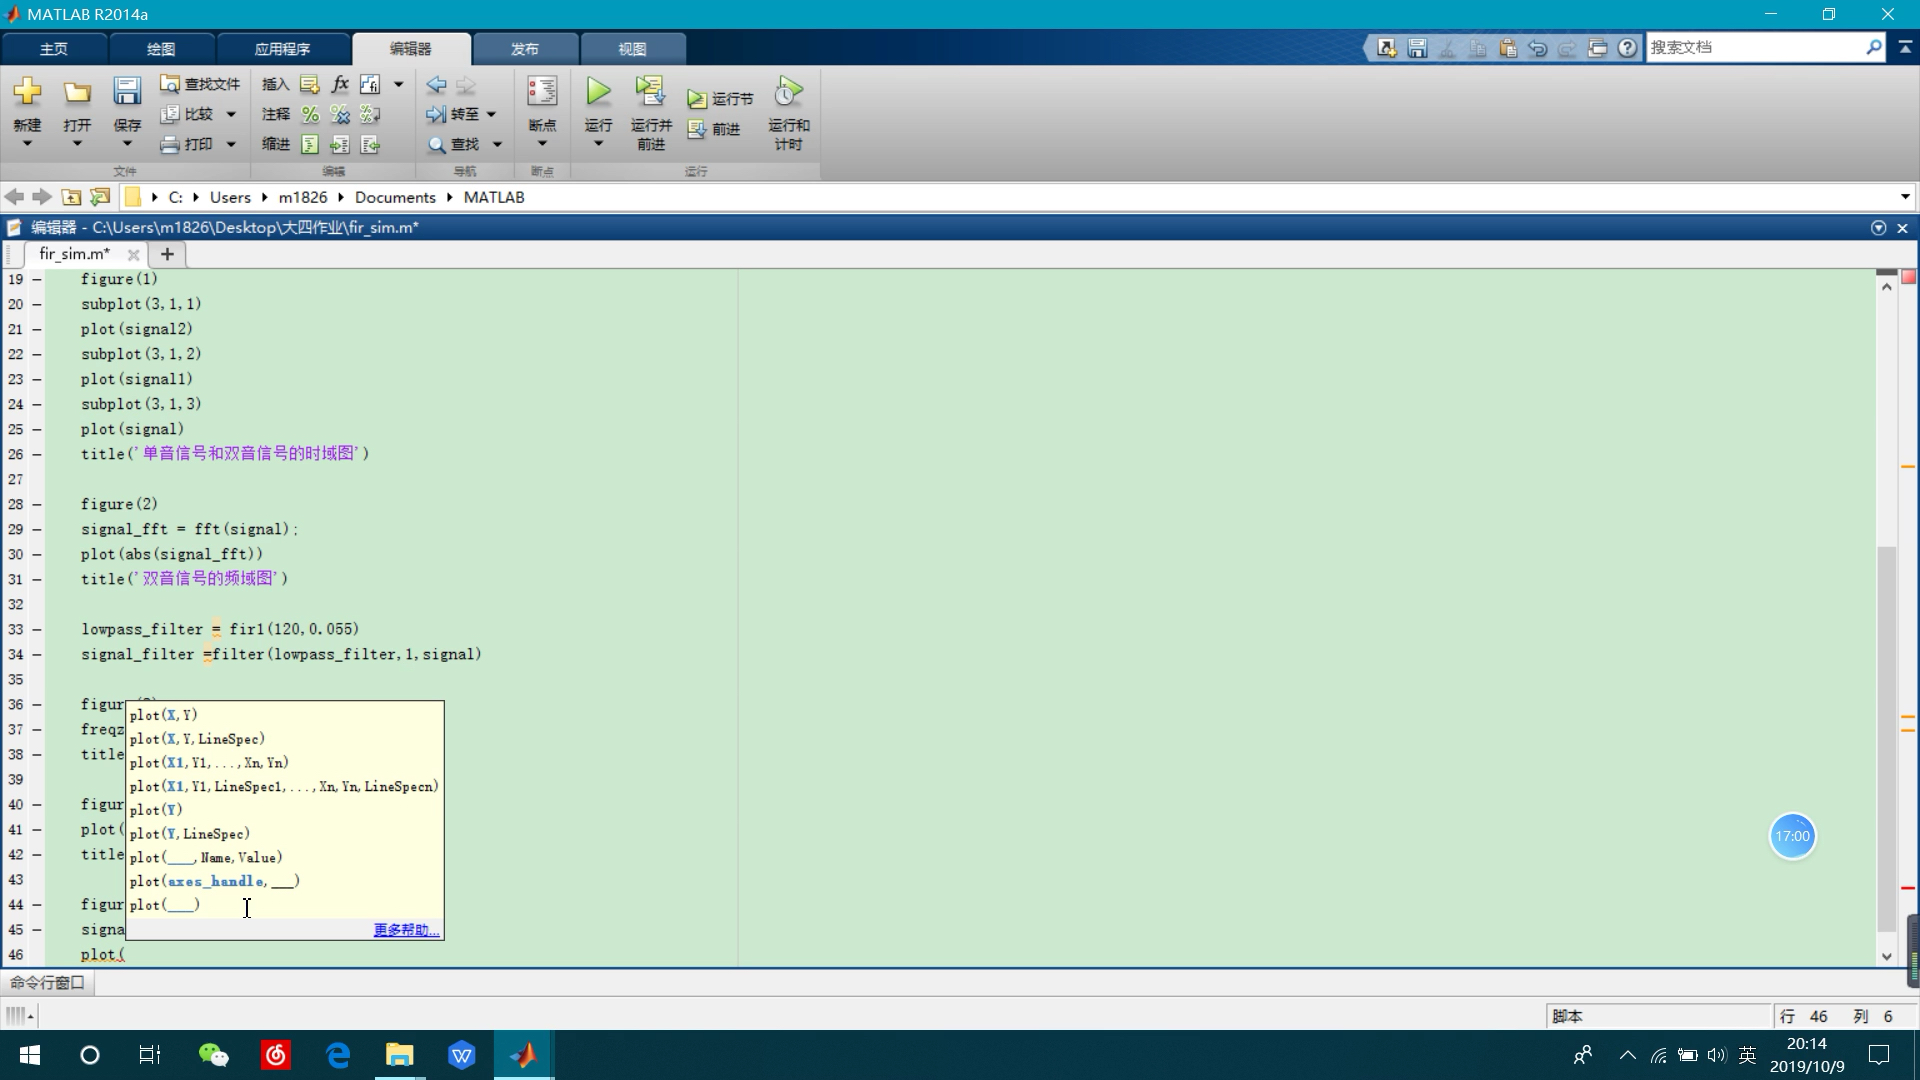This screenshot has width=1920, height=1080.
Task: Expand the Breakpoints (断点) dropdown
Action: tap(542, 144)
